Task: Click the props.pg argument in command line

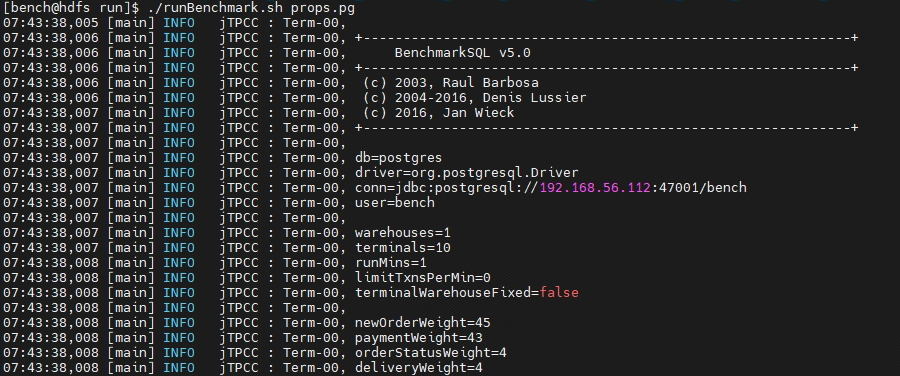Action: (323, 8)
